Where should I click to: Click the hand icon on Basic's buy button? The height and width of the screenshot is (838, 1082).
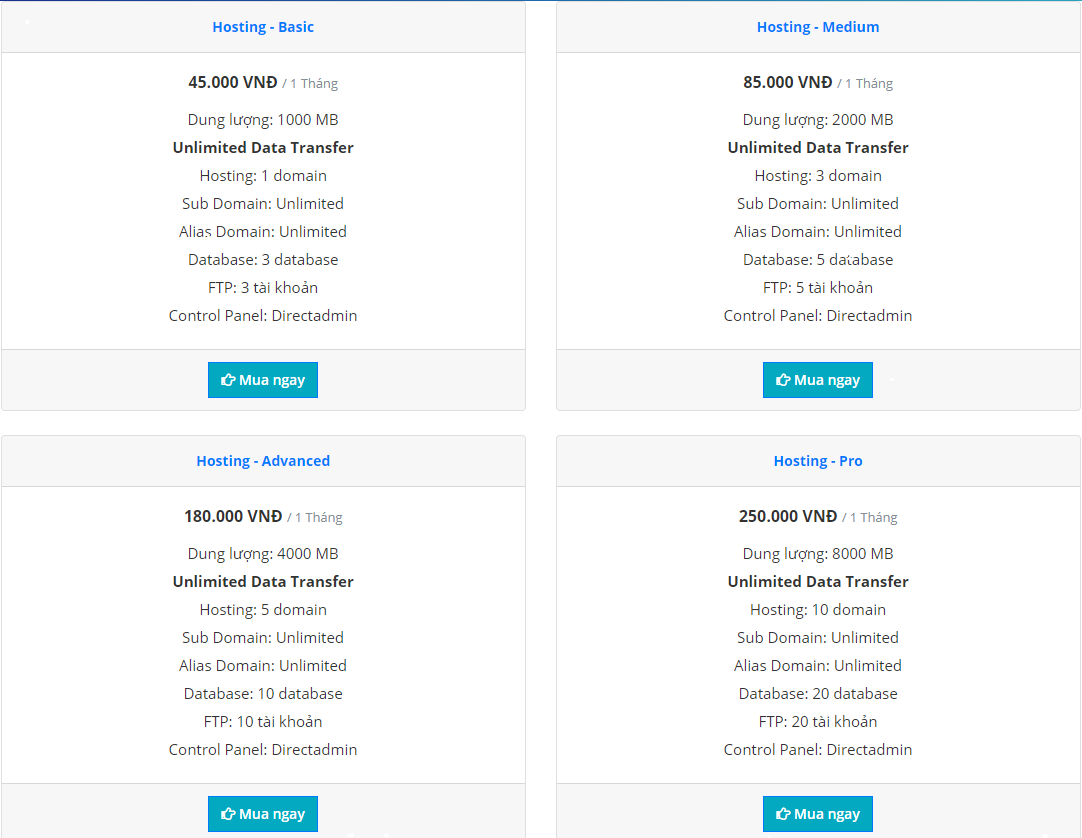[228, 380]
